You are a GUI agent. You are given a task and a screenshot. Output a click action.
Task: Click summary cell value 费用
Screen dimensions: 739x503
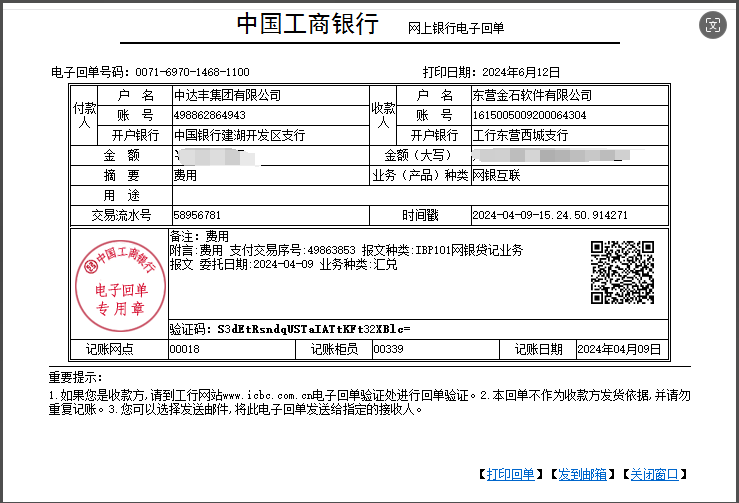click(x=185, y=175)
